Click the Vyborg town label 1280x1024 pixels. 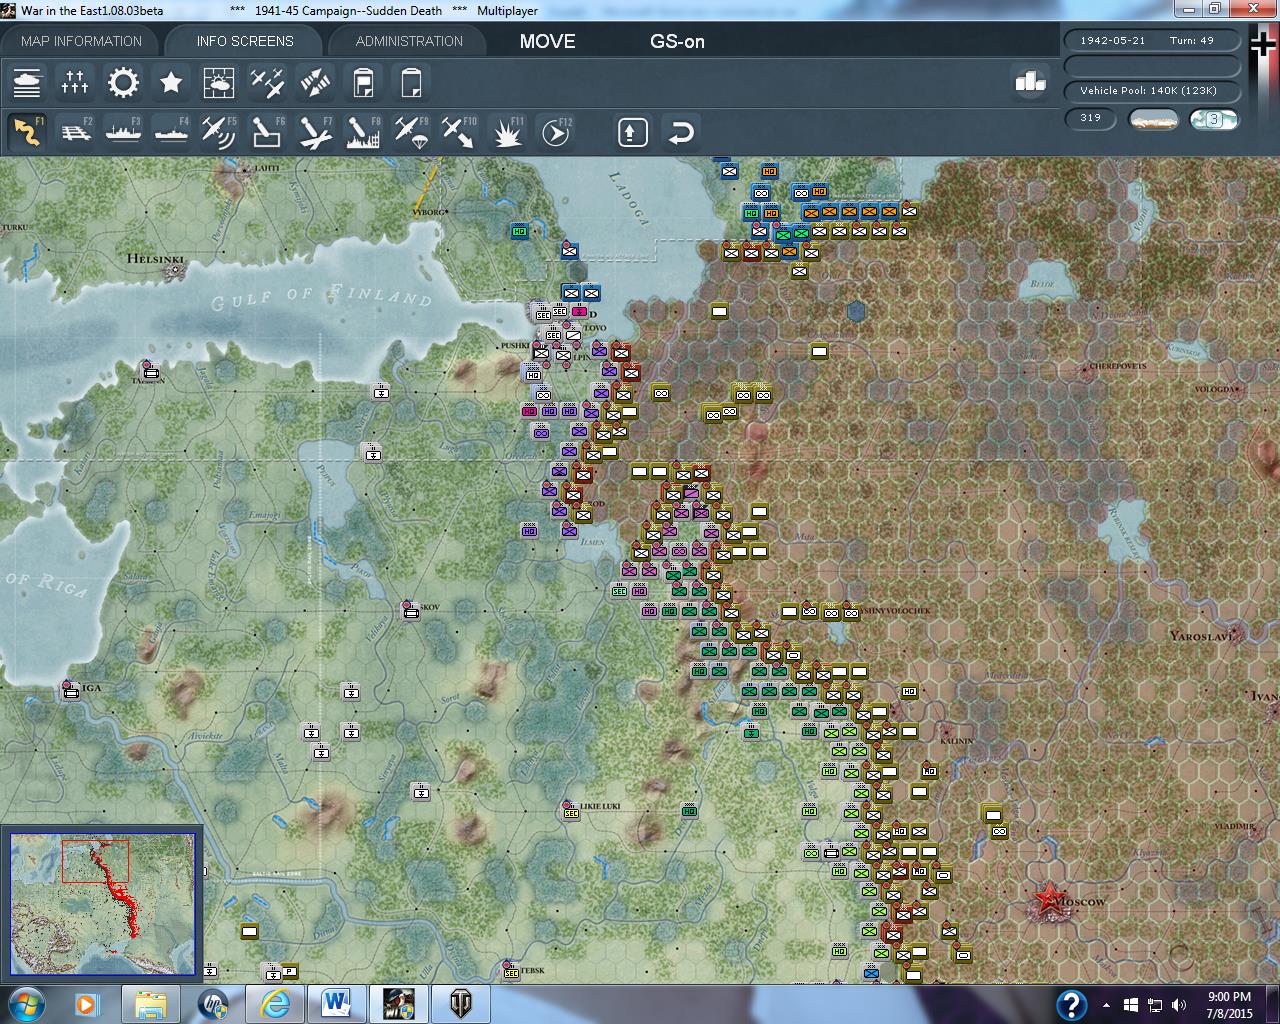coord(428,212)
